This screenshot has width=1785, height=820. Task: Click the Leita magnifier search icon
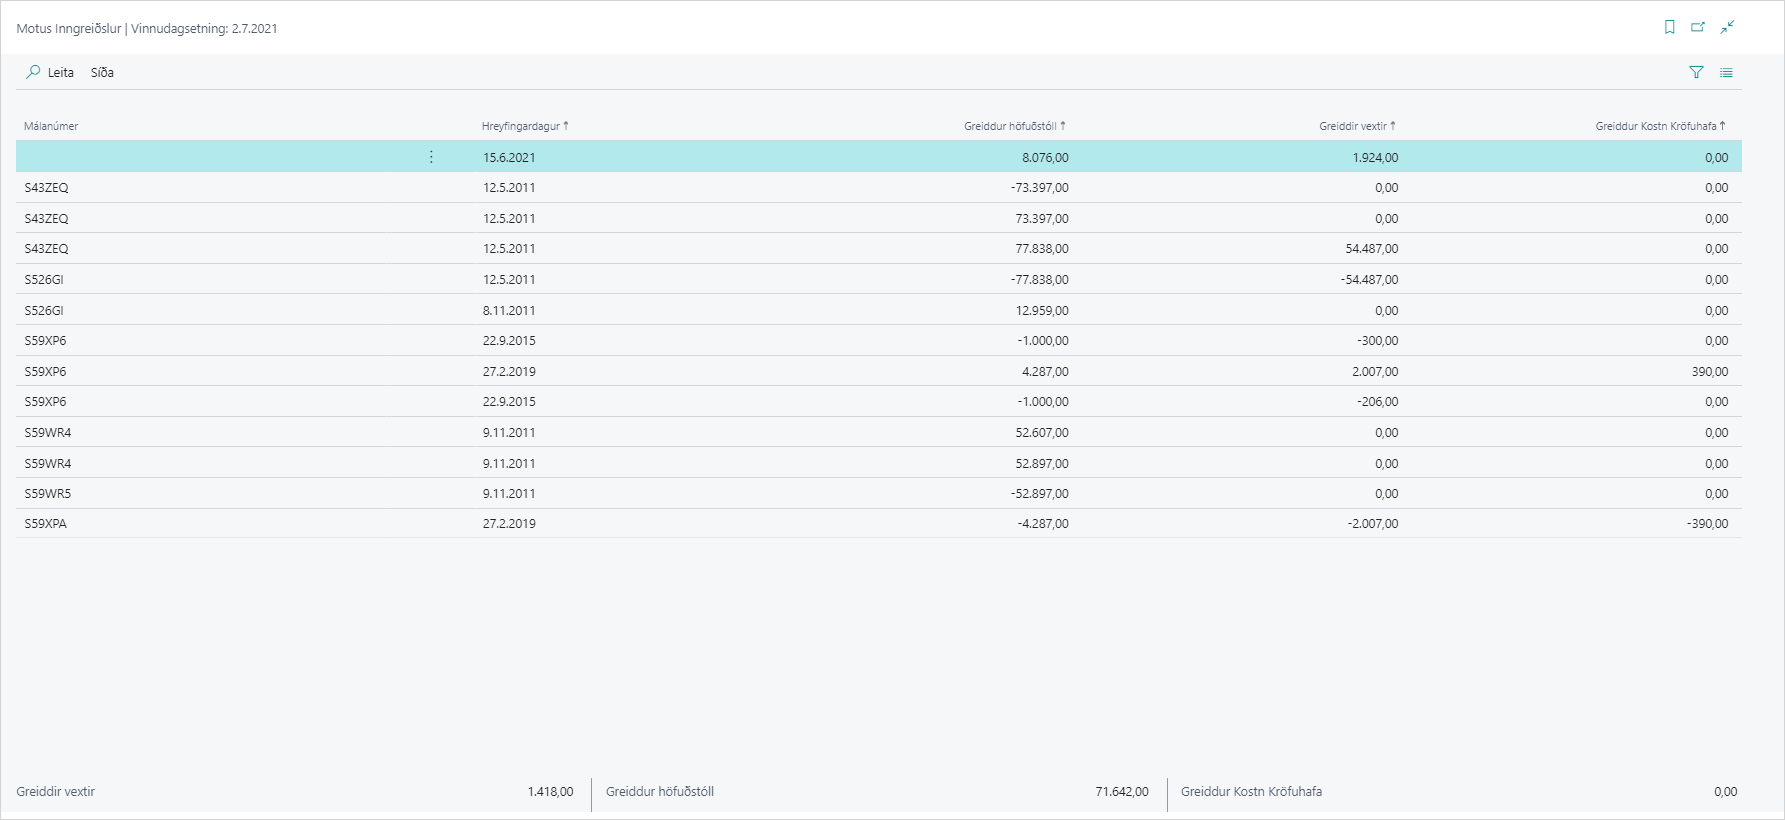[33, 72]
